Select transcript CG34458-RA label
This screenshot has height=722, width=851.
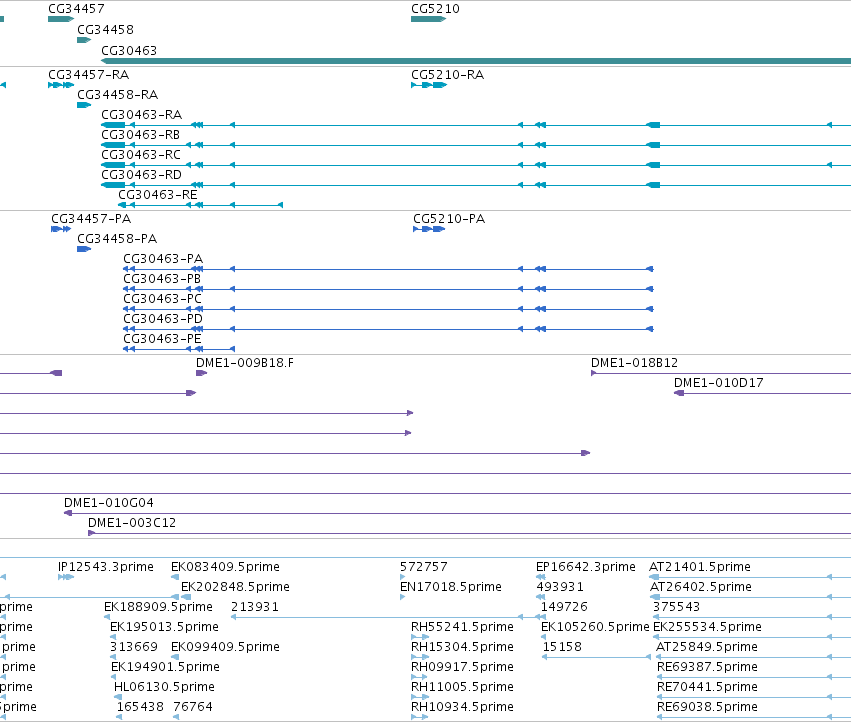pyautogui.click(x=118, y=94)
